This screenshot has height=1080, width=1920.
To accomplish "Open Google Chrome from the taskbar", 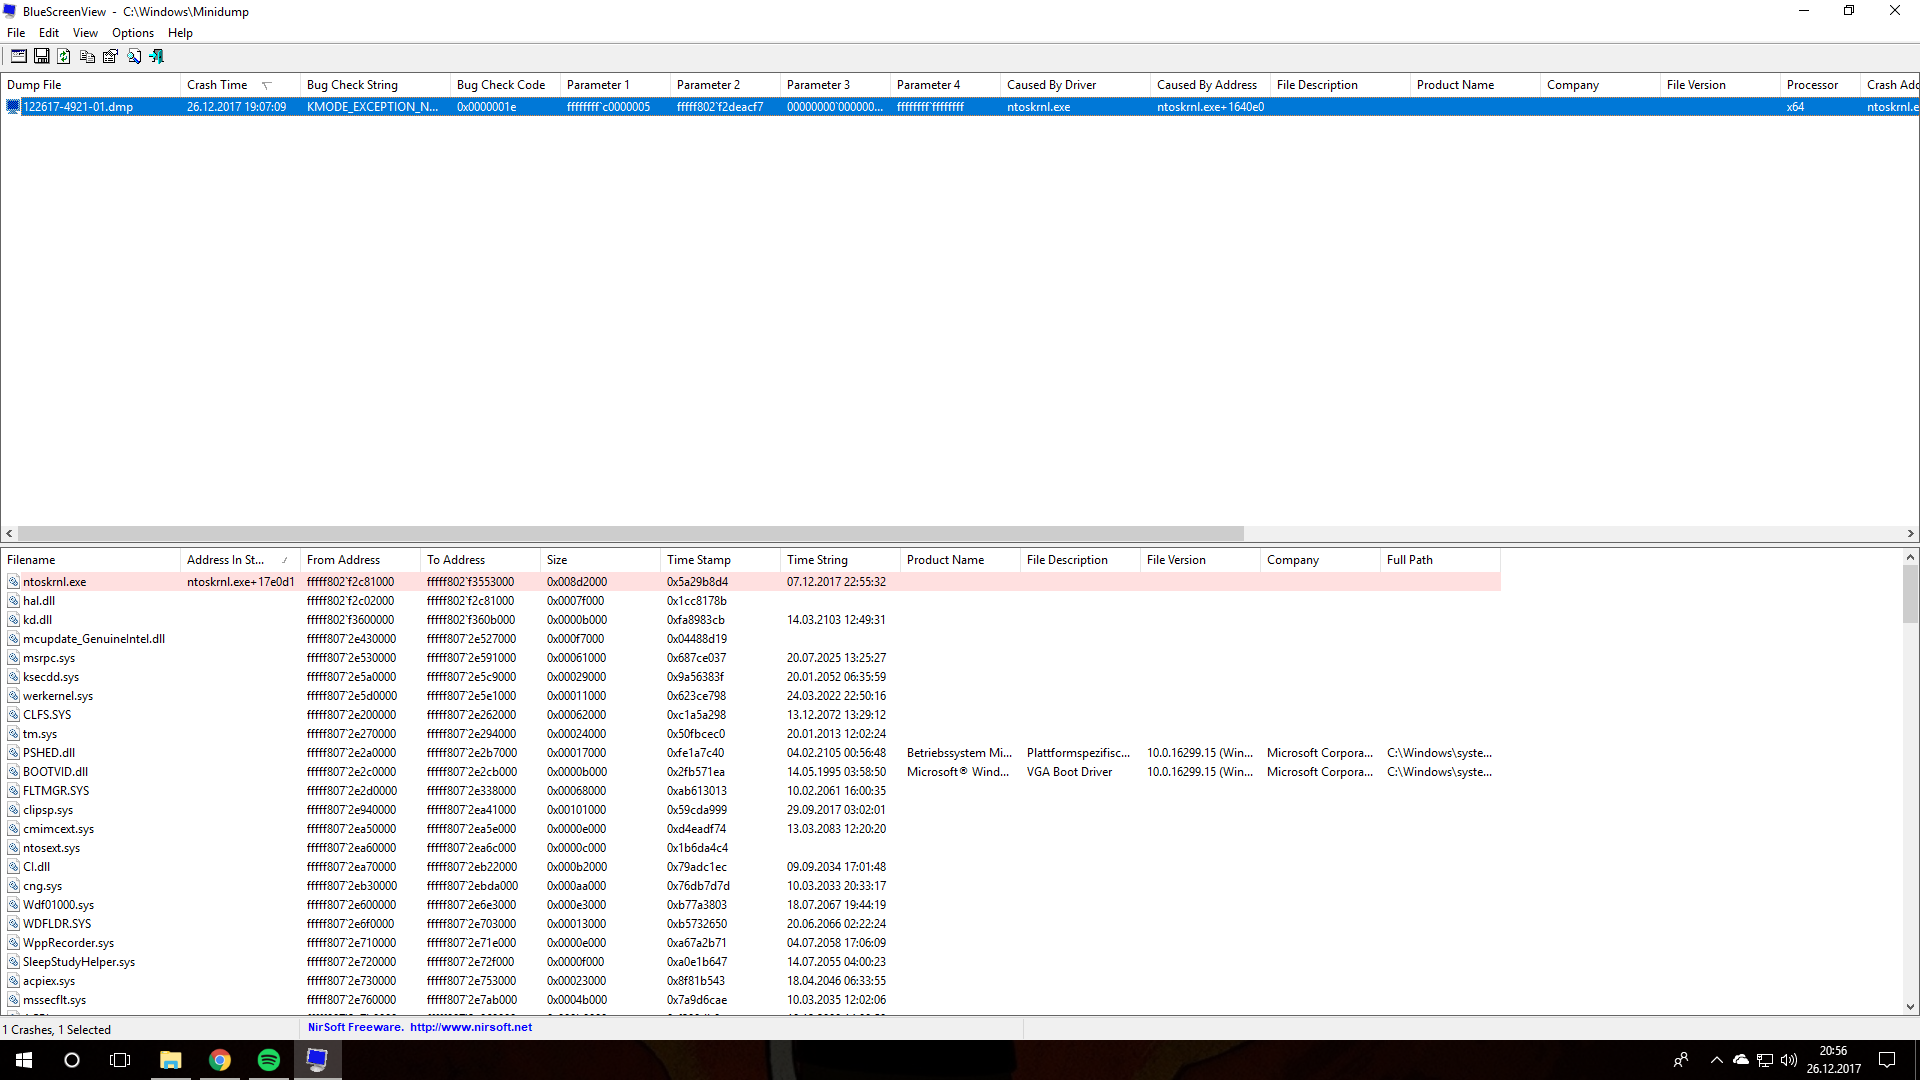I will pos(219,1060).
